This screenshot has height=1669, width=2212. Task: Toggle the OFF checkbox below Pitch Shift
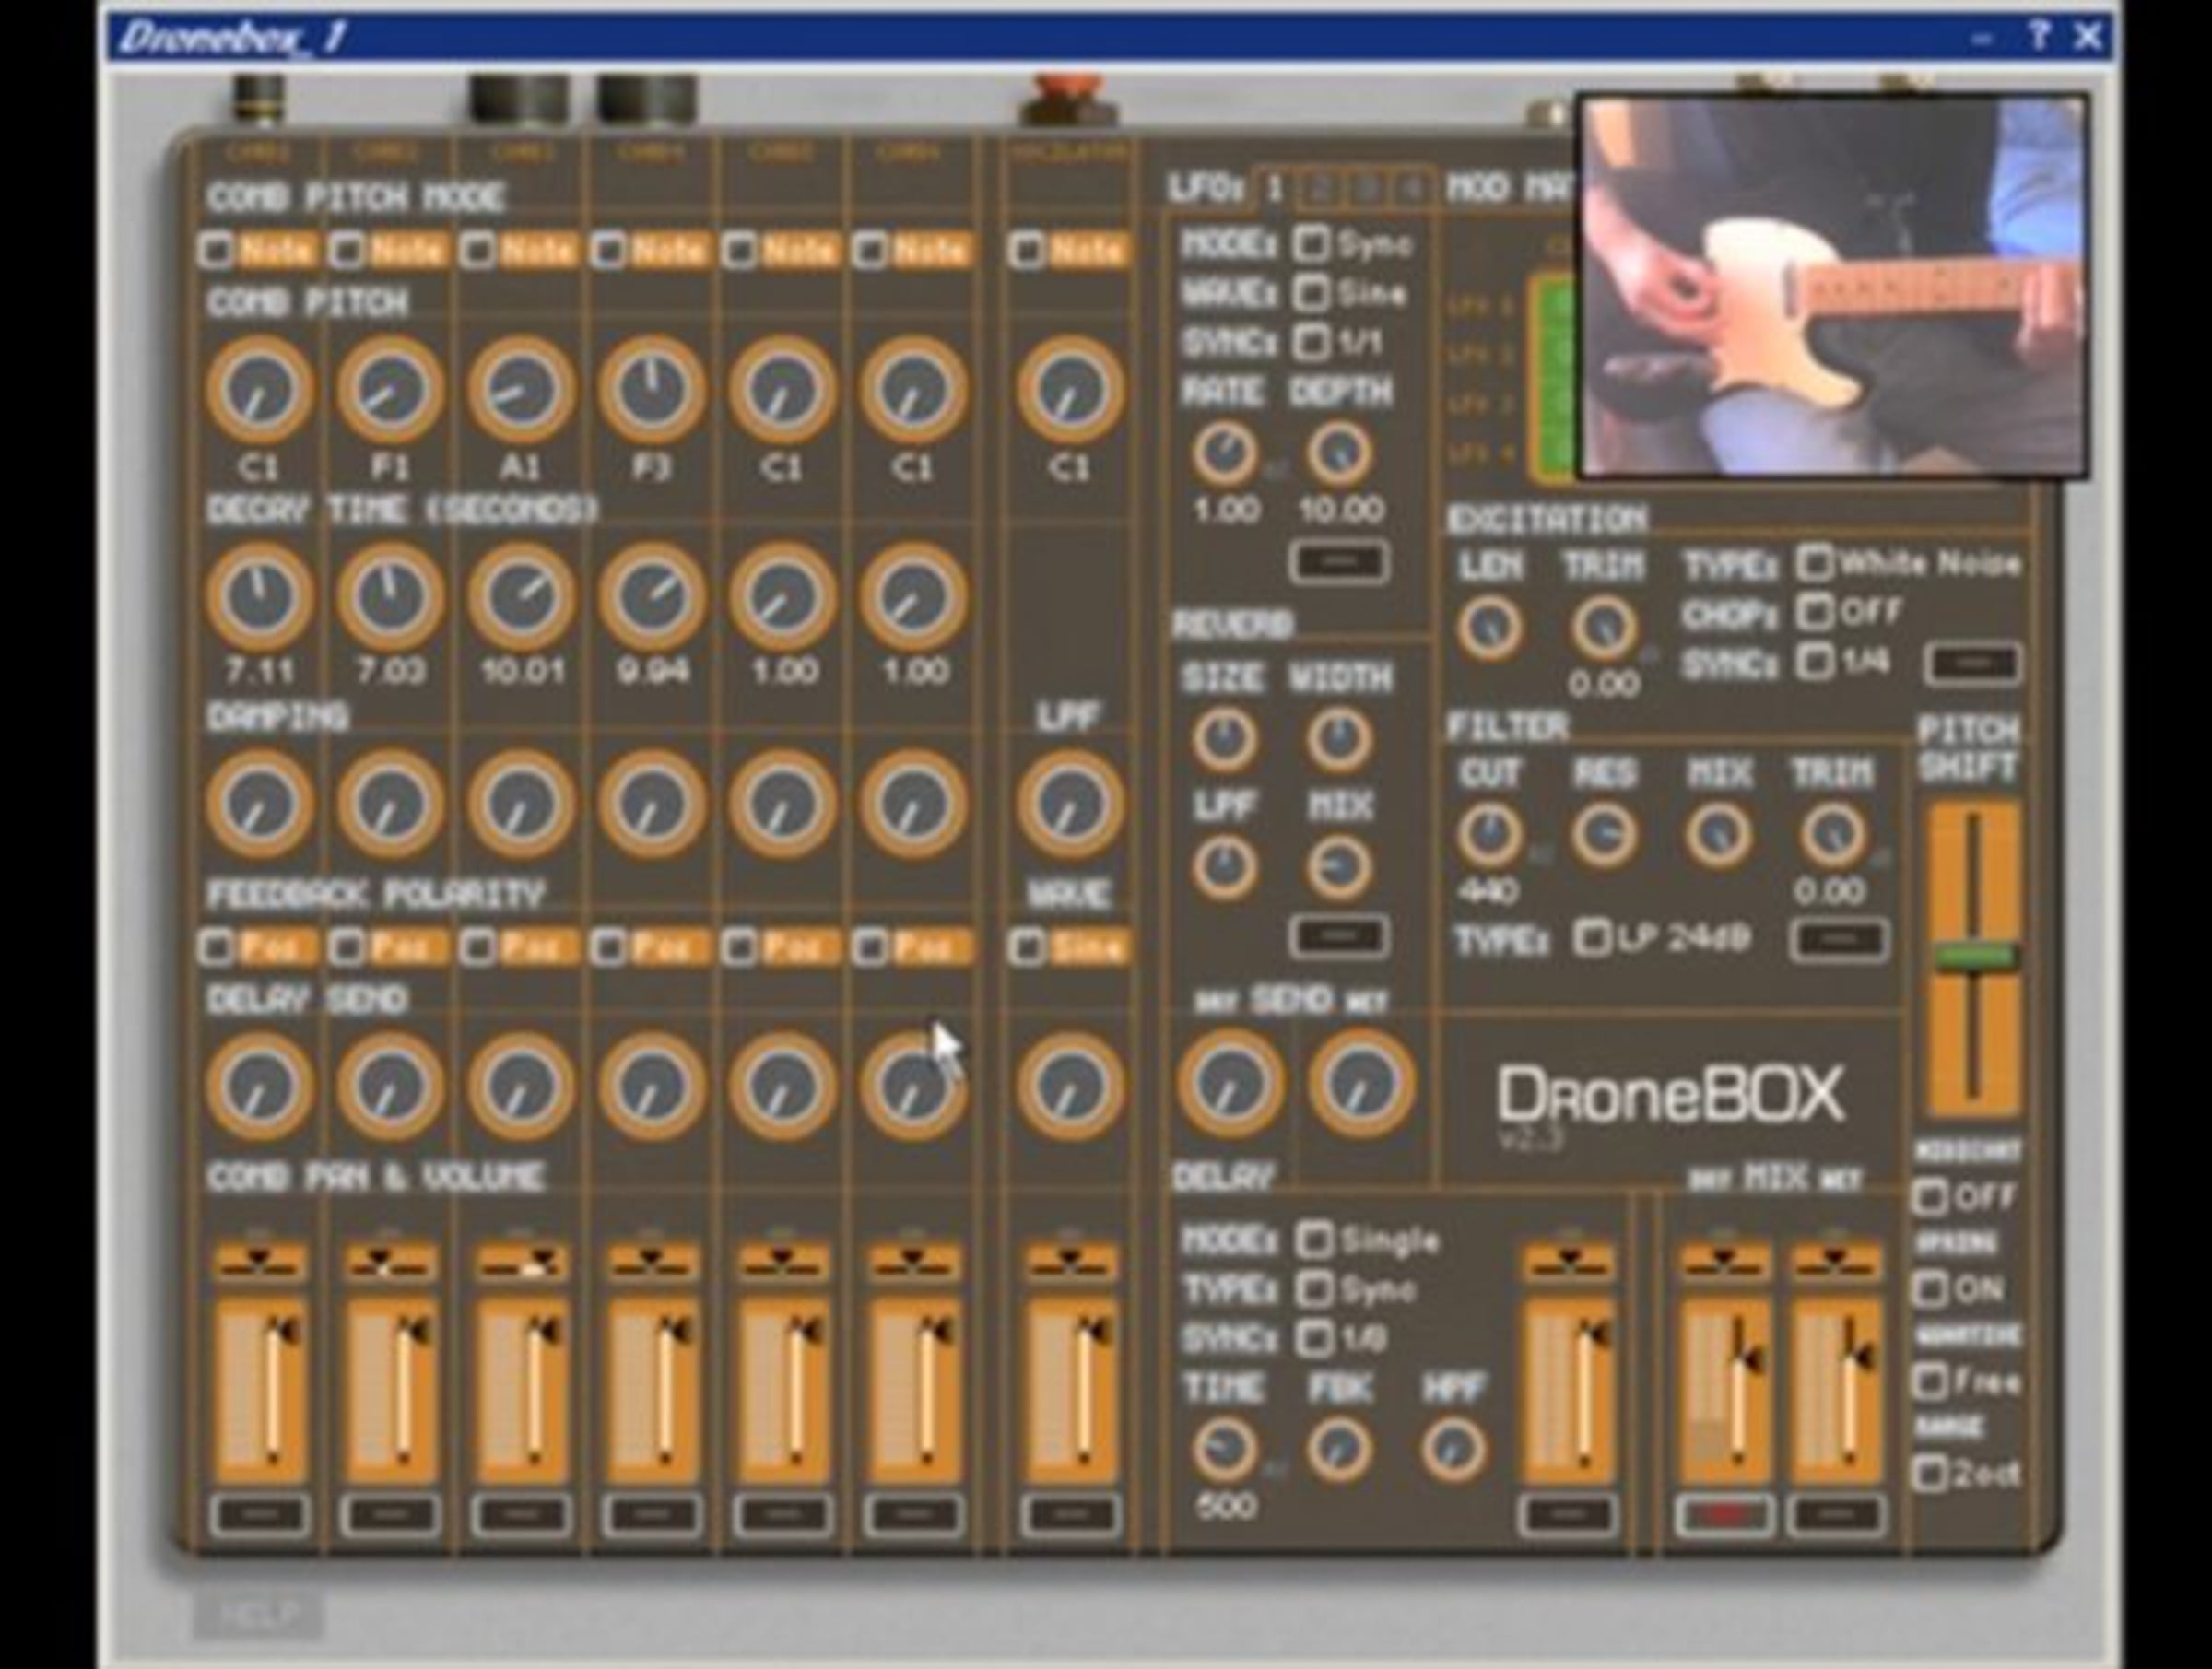pos(1930,1197)
